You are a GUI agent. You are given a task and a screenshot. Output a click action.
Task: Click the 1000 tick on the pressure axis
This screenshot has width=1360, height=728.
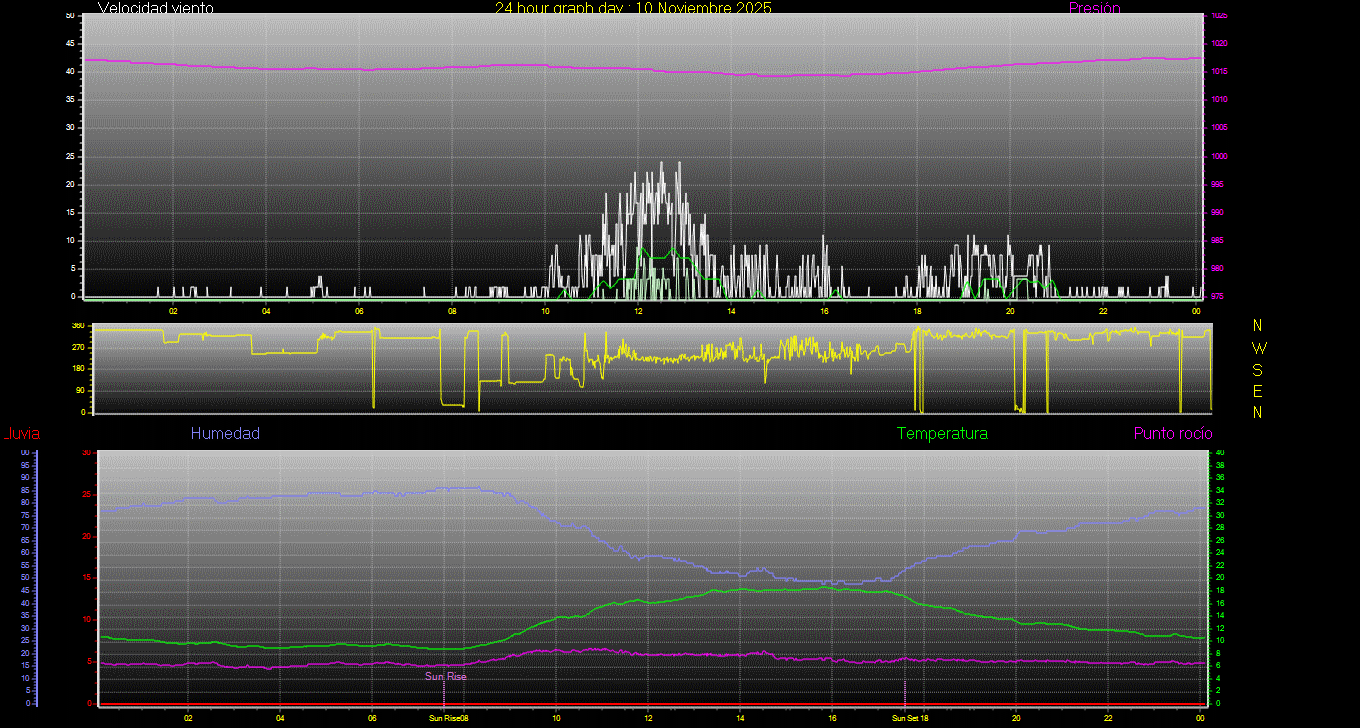pyautogui.click(x=1219, y=157)
